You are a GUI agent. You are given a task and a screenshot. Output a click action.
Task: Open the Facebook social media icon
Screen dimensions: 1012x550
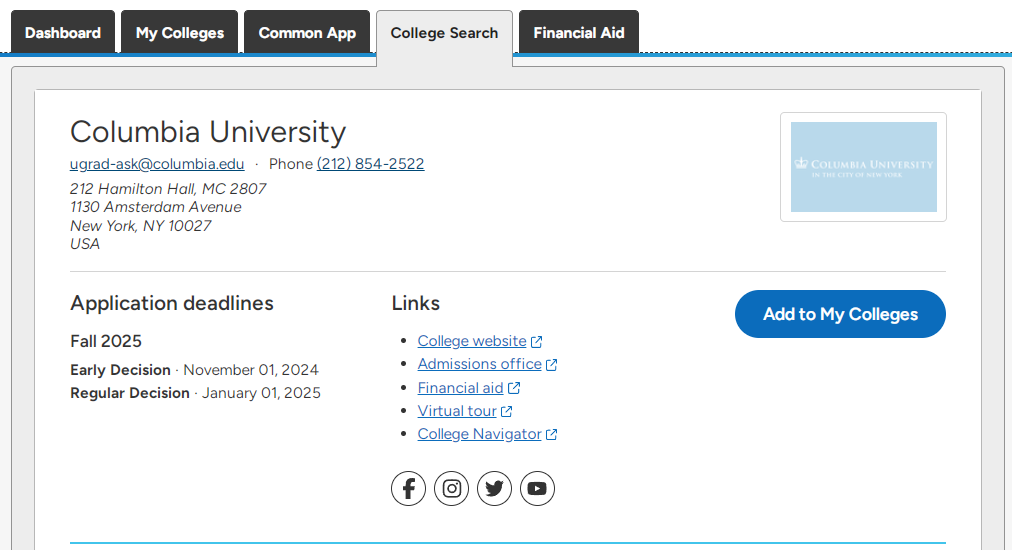pyautogui.click(x=409, y=489)
